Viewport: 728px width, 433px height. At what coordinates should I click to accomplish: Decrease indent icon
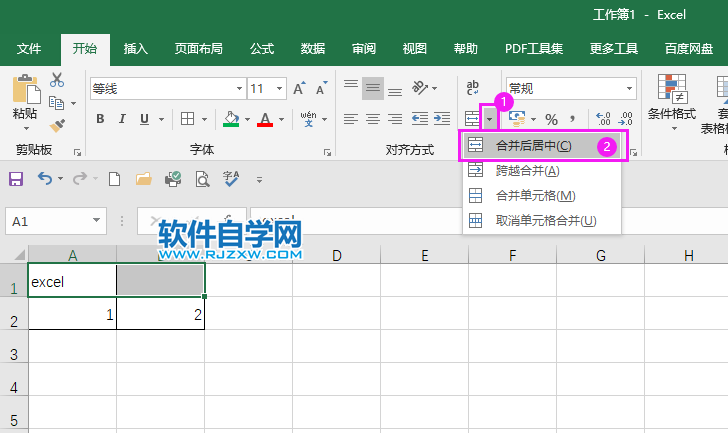pyautogui.click(x=420, y=119)
